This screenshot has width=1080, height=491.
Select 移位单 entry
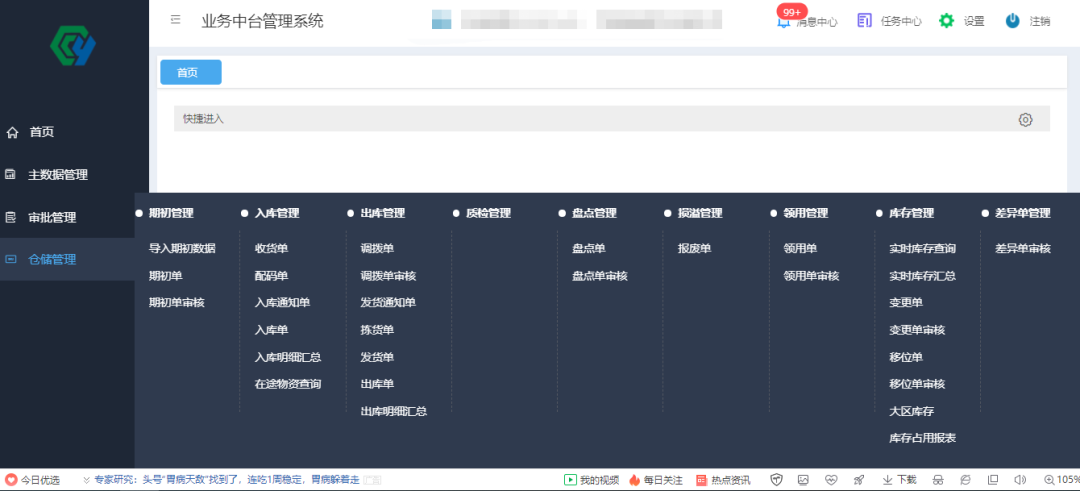(906, 357)
